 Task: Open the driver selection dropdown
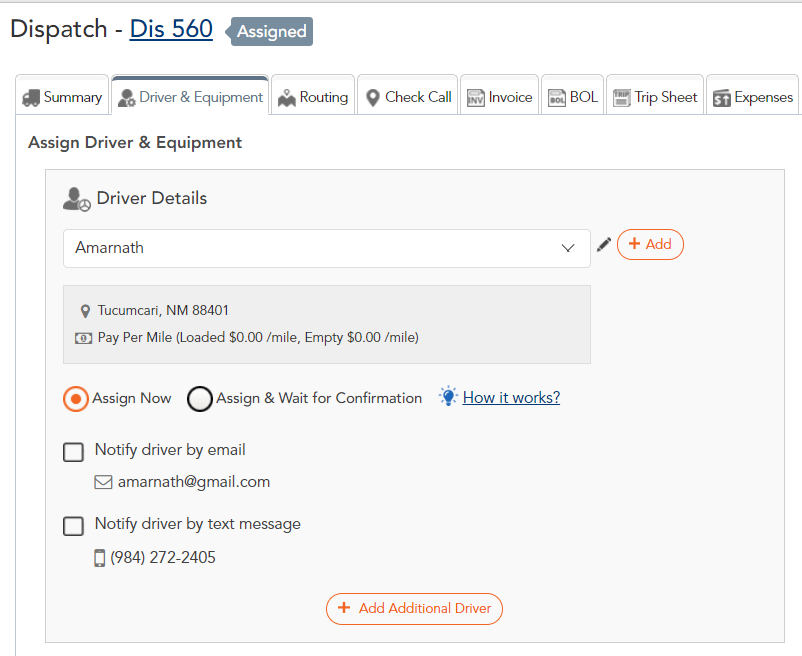point(568,247)
